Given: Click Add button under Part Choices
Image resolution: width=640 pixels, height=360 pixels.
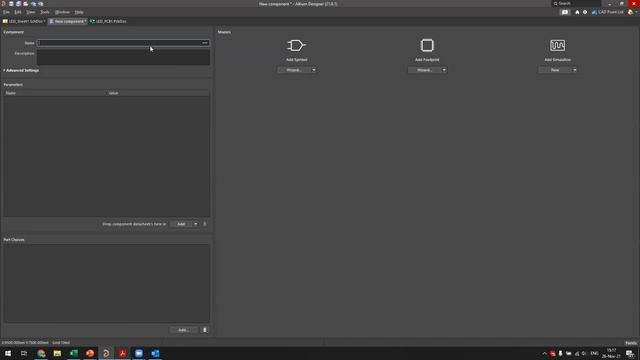Looking at the screenshot, I should tap(183, 330).
